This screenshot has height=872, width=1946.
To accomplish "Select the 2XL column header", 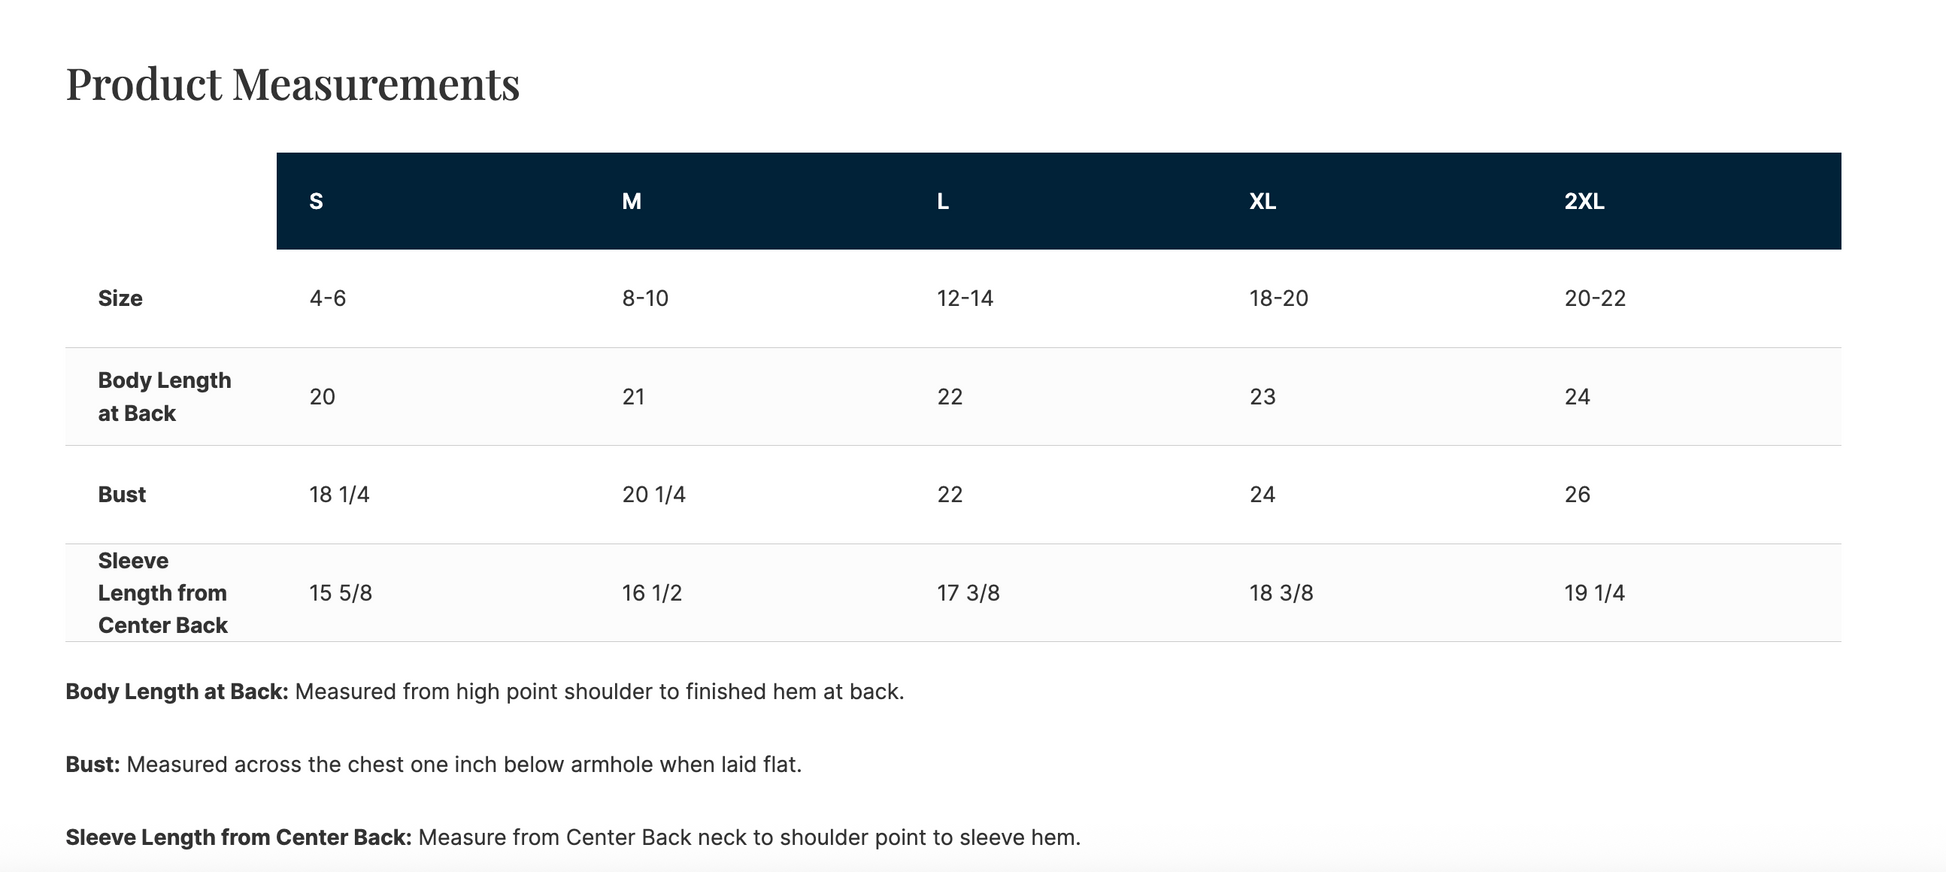I will 1584,202.
